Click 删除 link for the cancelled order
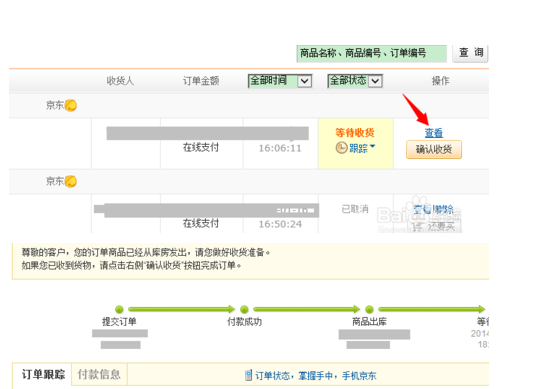The width and height of the screenshot is (533, 389). (444, 209)
